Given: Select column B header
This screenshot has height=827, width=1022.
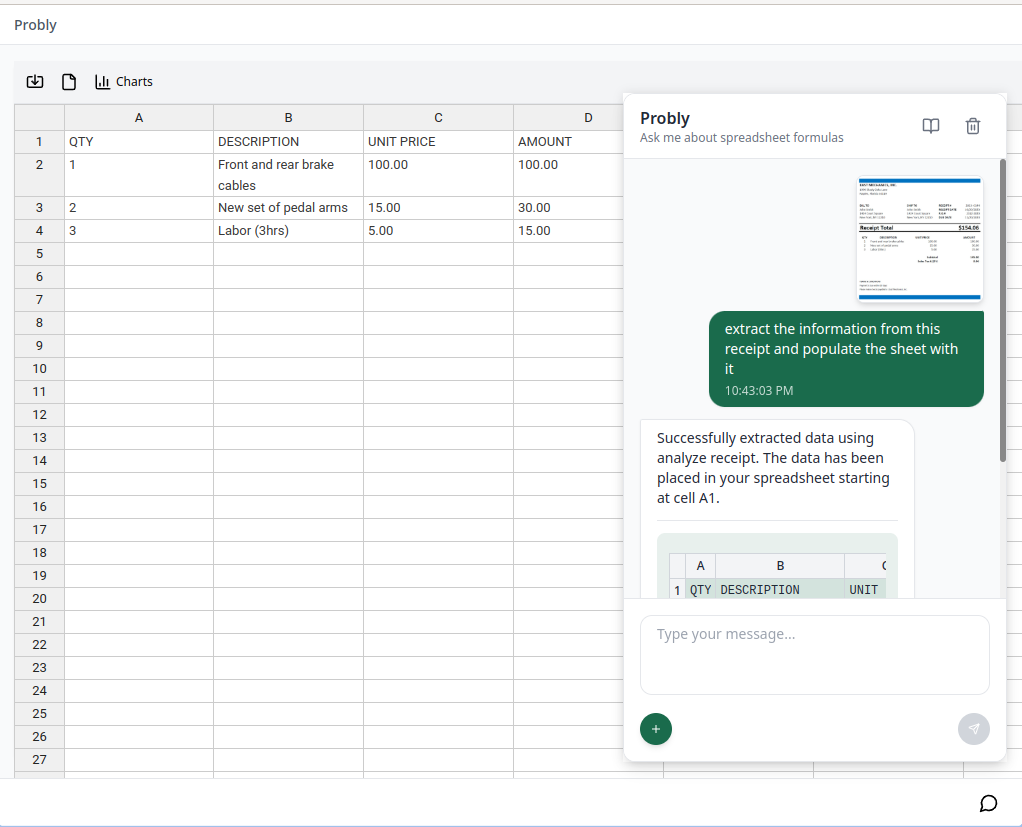Looking at the screenshot, I should [288, 118].
